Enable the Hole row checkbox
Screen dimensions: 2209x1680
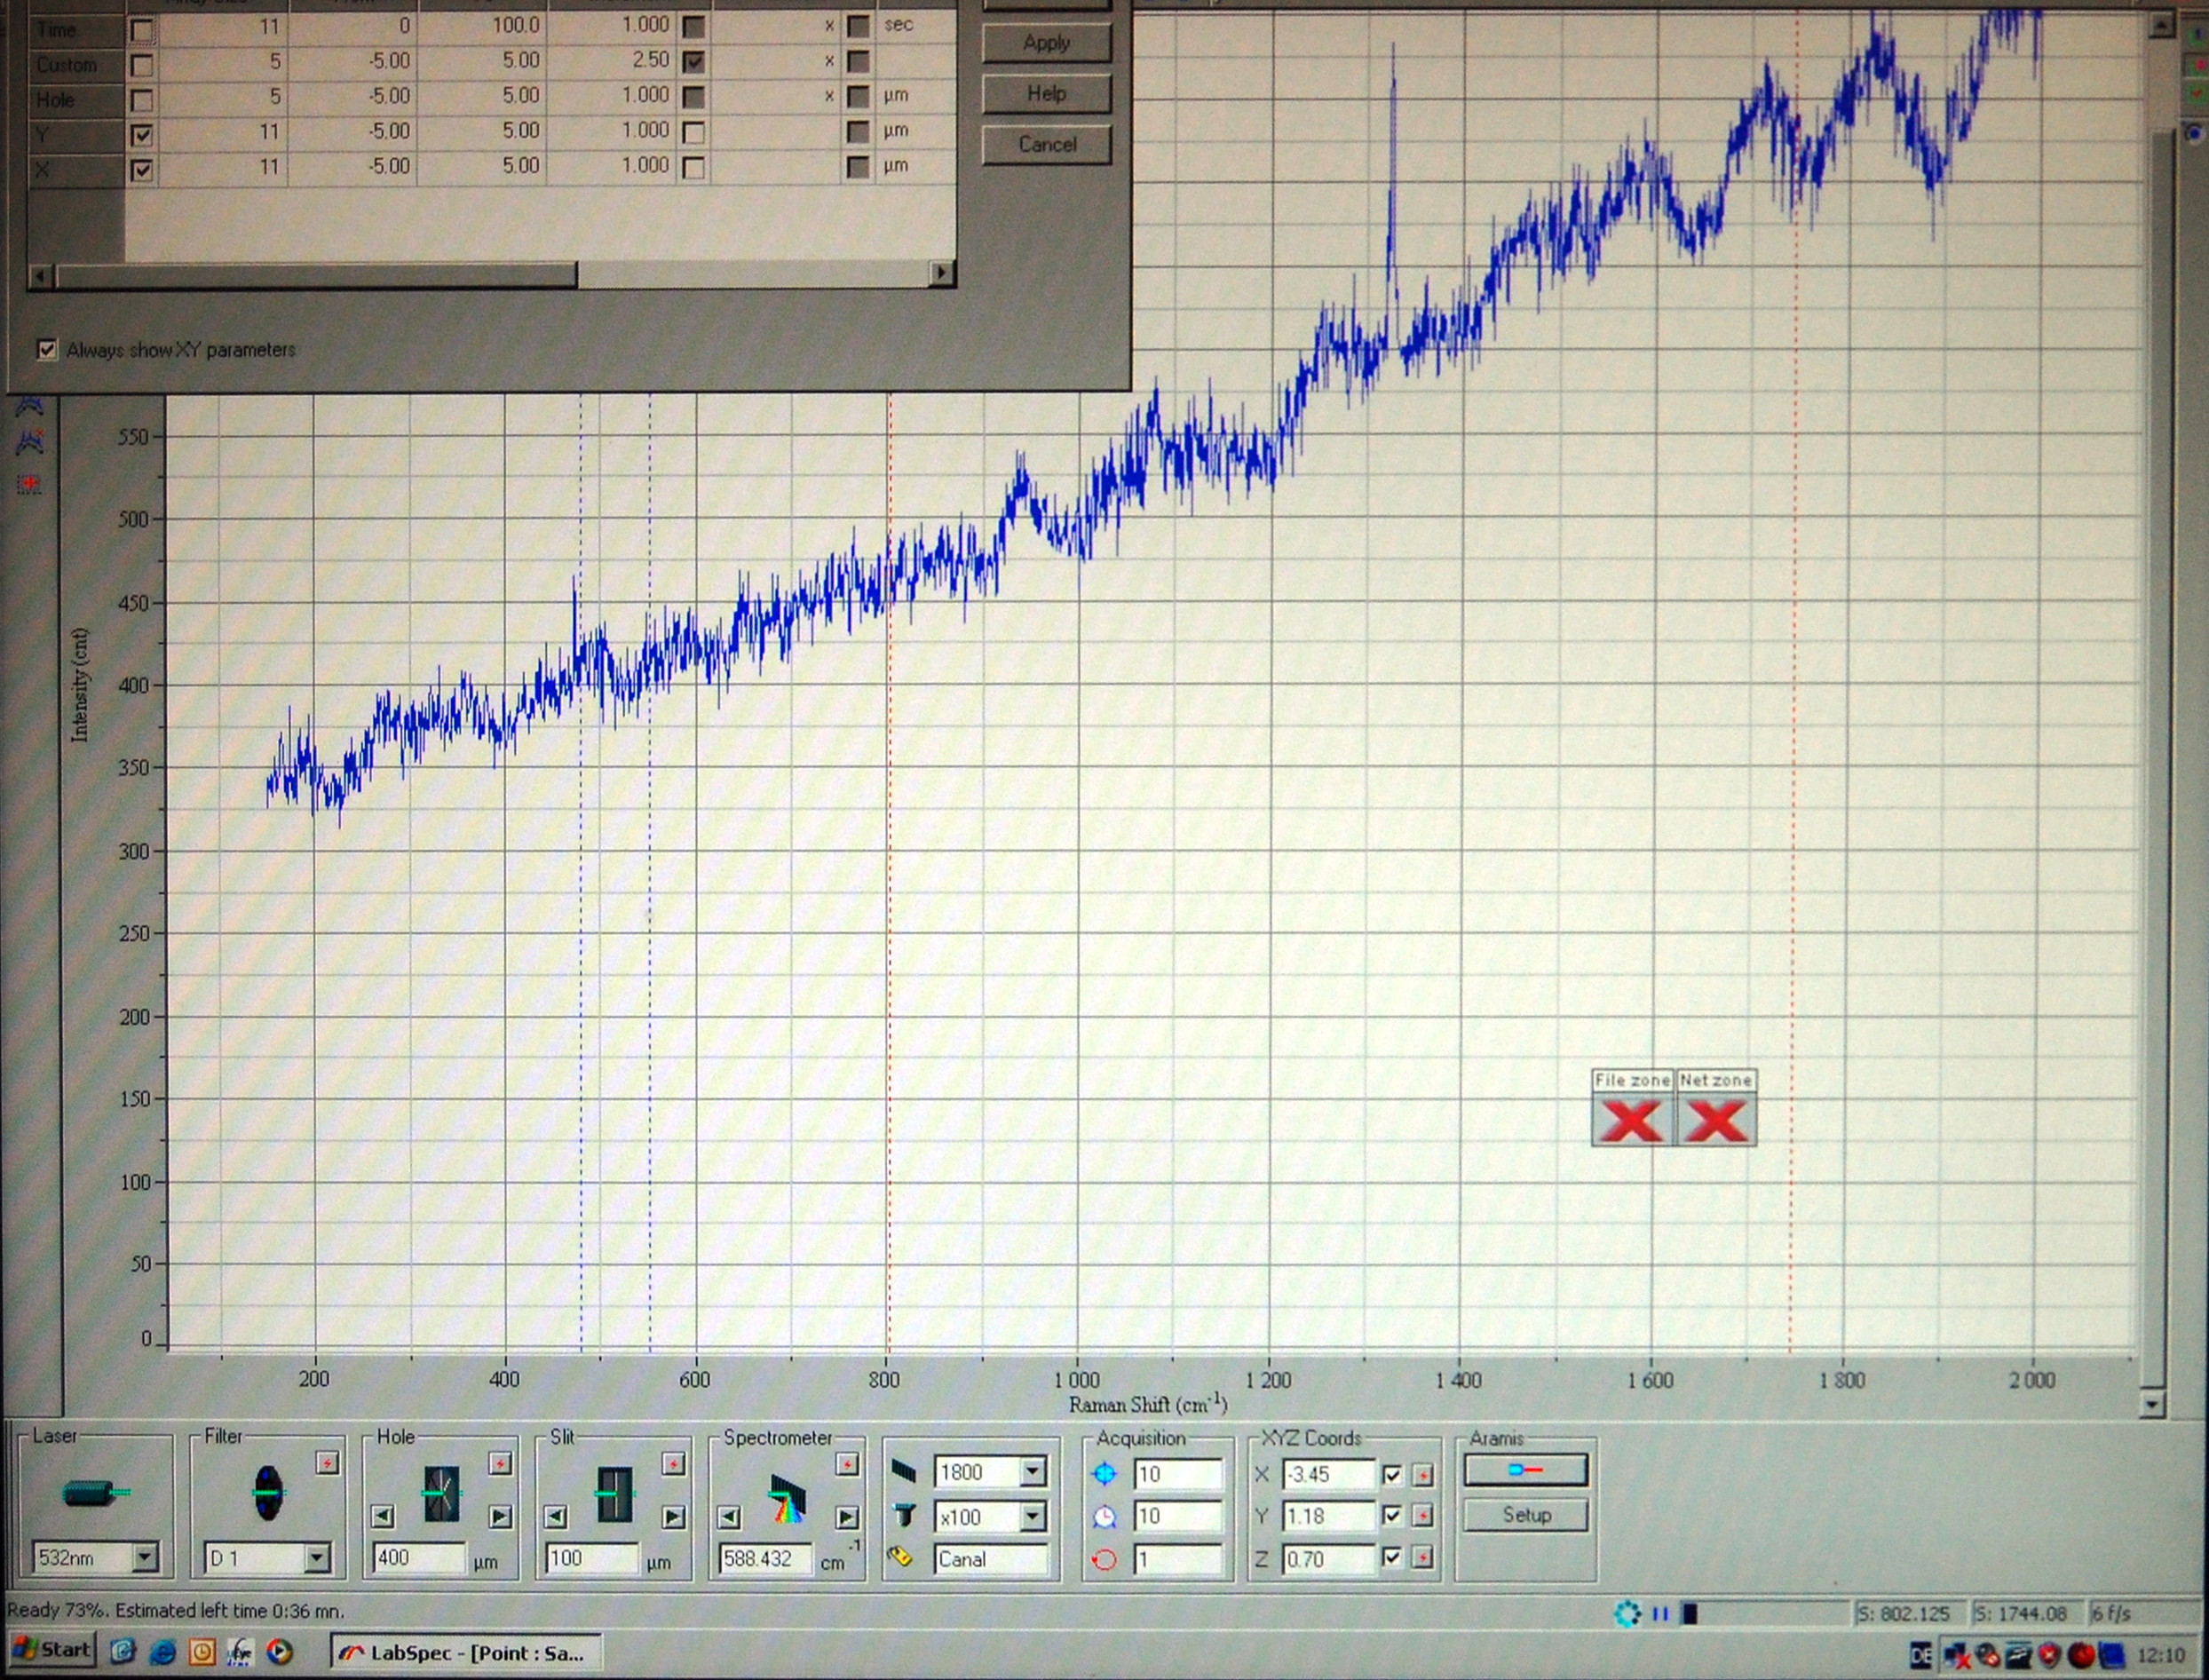point(142,101)
